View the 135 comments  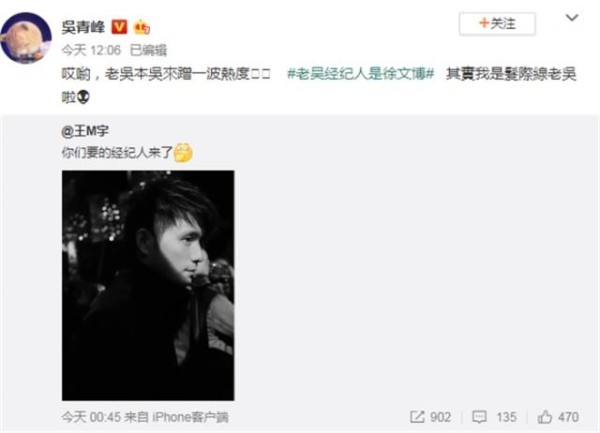coord(506,417)
